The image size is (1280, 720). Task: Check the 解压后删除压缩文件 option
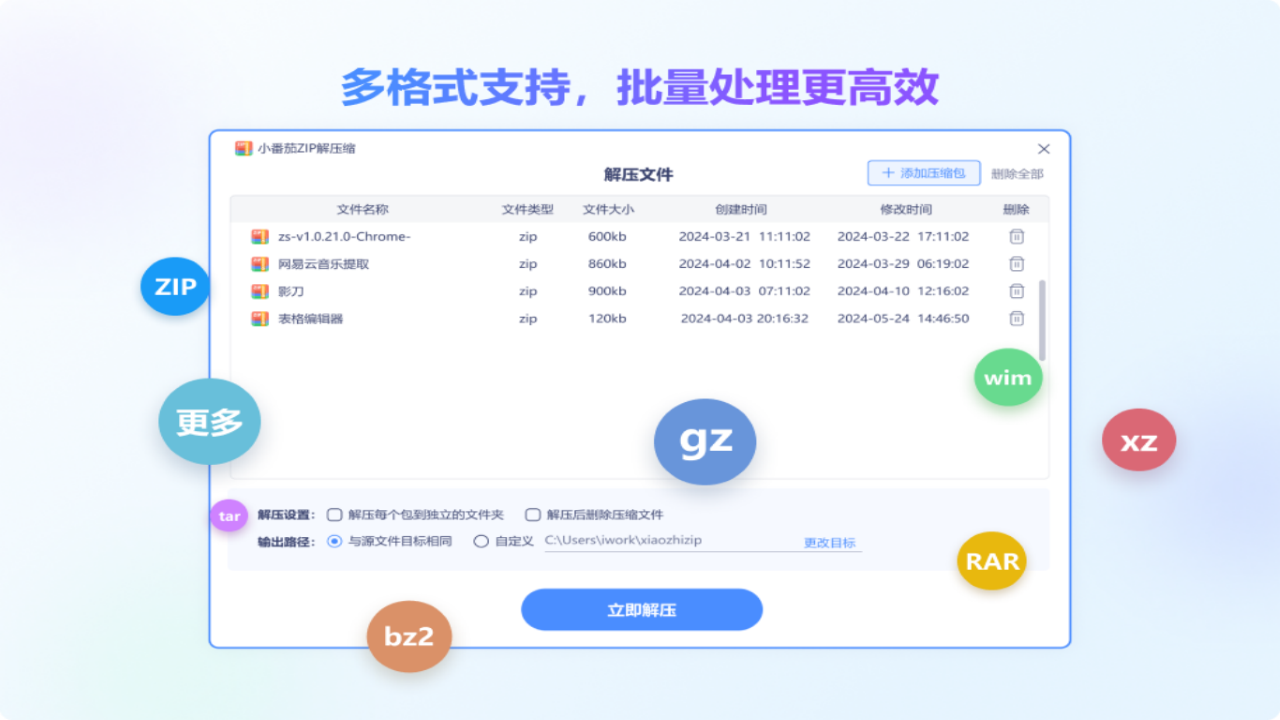[x=532, y=514]
